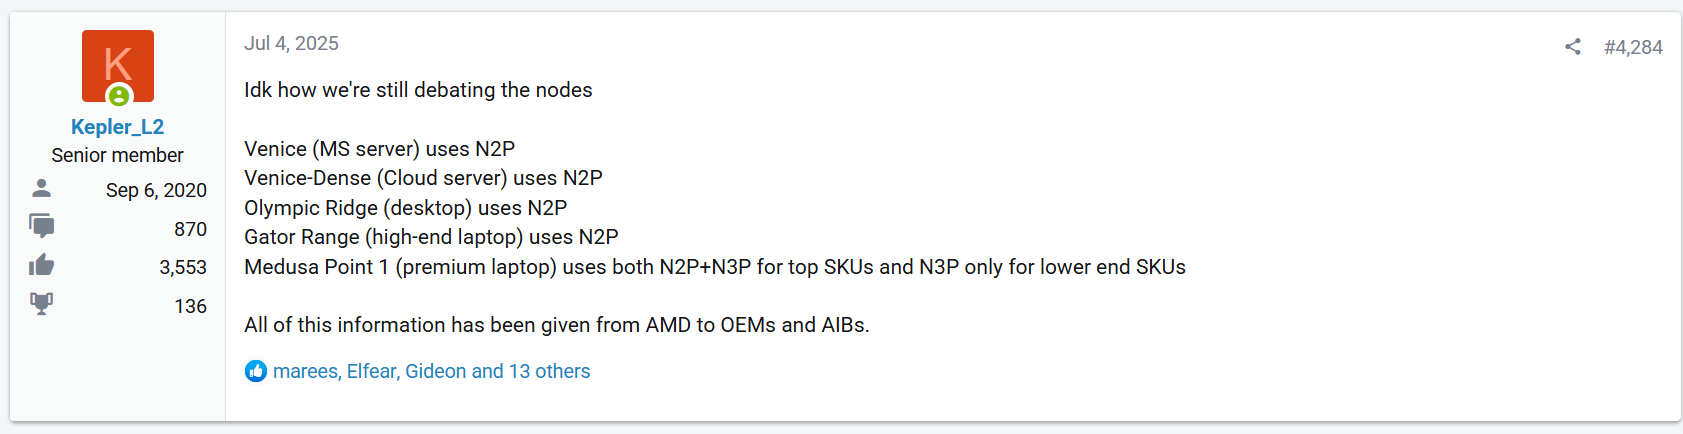
Task: Click the Medusa Point 1 line of the post
Action: pos(715,267)
